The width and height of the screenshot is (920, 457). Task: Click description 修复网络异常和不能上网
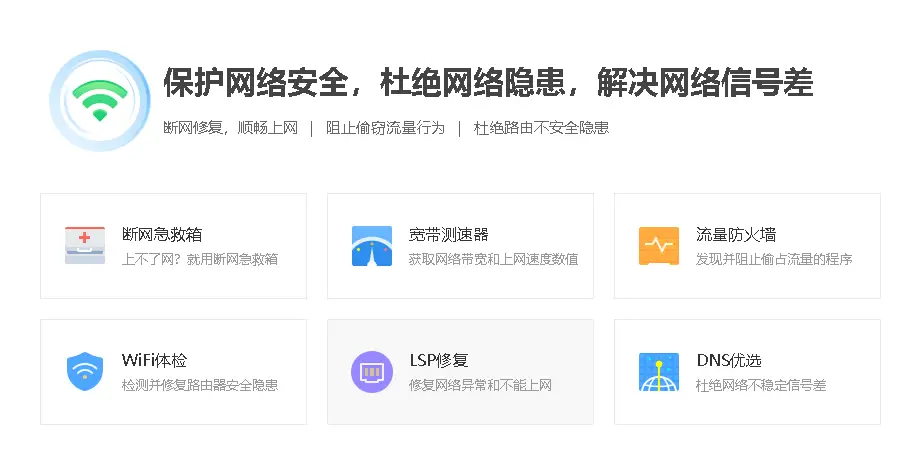(x=480, y=385)
